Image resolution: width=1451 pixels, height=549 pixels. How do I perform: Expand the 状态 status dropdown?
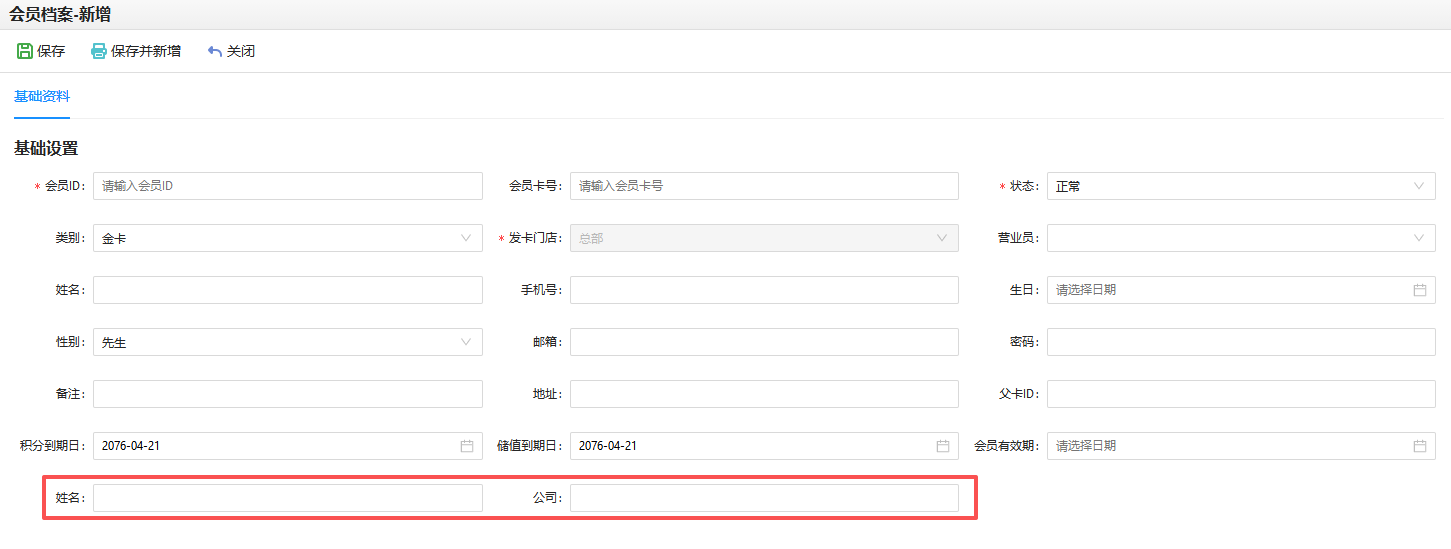point(1241,186)
